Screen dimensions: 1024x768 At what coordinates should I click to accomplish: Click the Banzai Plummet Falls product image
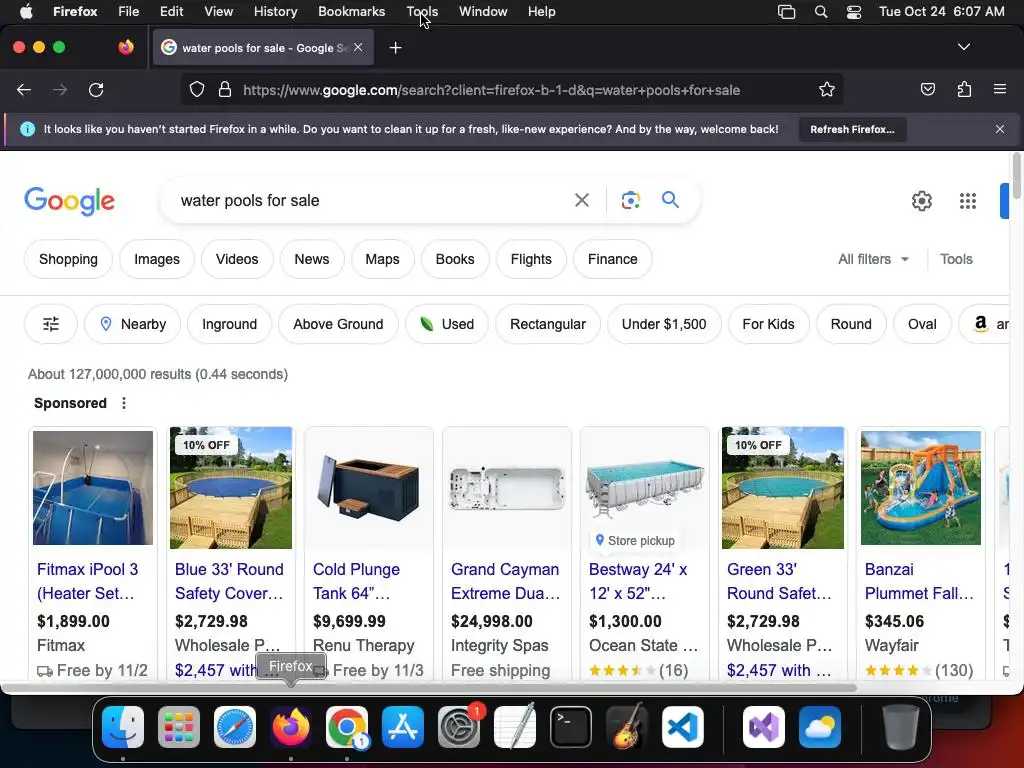pyautogui.click(x=920, y=487)
